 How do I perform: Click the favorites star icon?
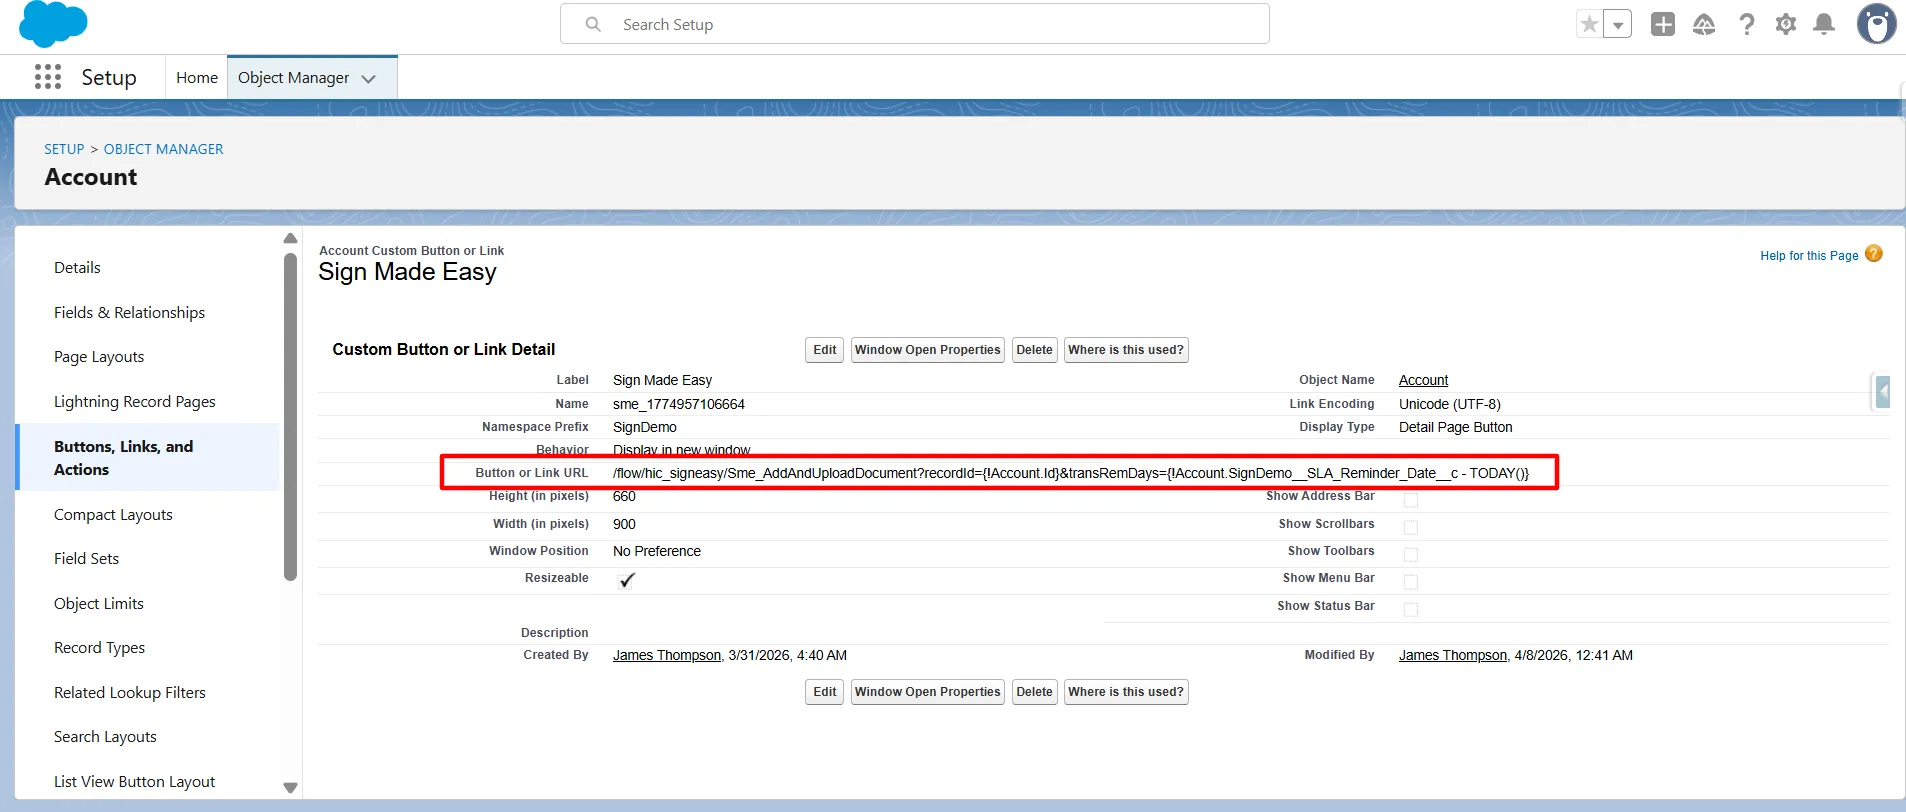pos(1589,24)
